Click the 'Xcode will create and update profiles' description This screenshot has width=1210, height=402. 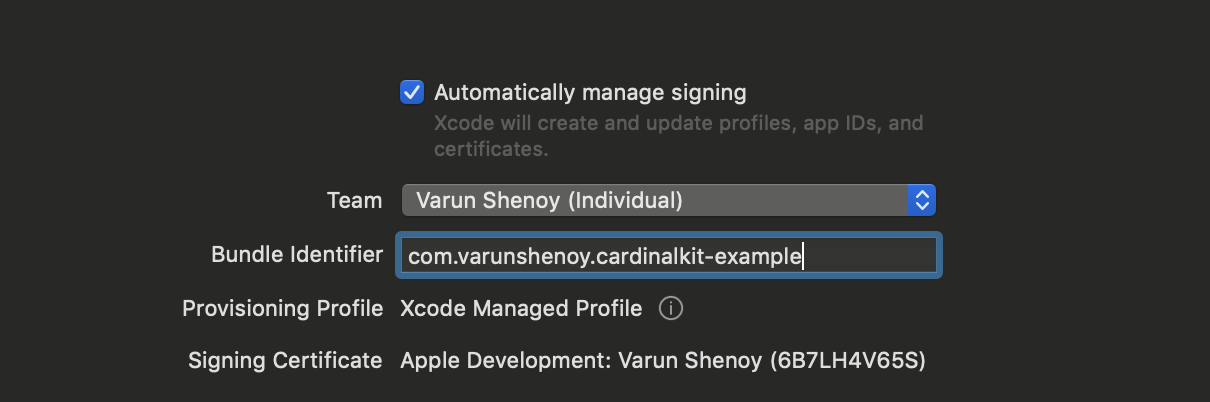click(x=678, y=124)
